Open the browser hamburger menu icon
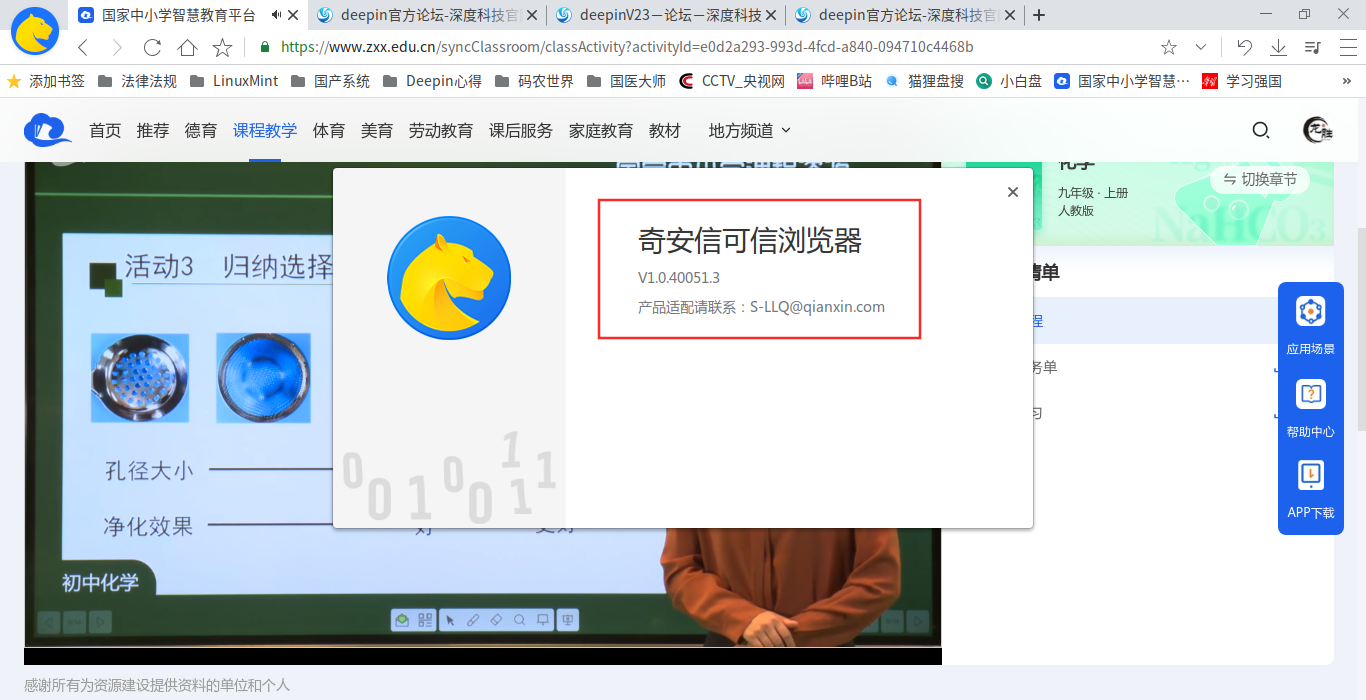The height and width of the screenshot is (700, 1366). [x=1348, y=46]
